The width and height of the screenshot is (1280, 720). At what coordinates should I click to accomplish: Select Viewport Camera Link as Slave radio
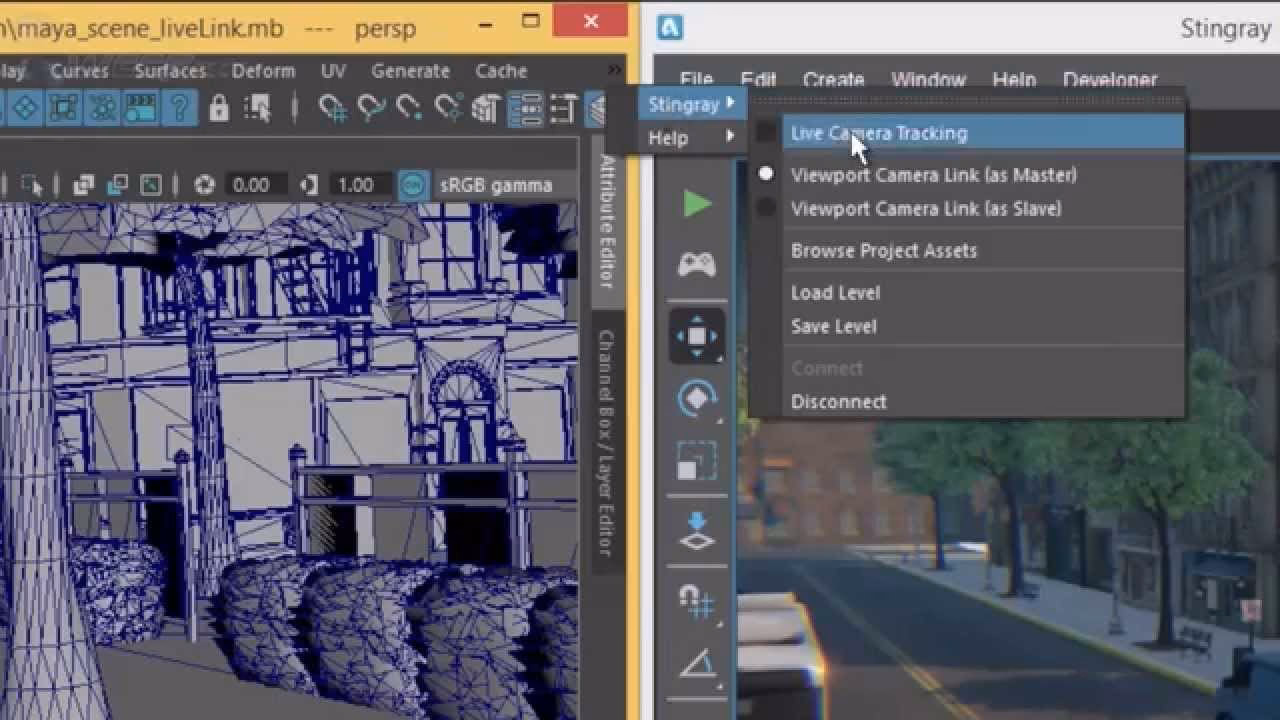766,208
